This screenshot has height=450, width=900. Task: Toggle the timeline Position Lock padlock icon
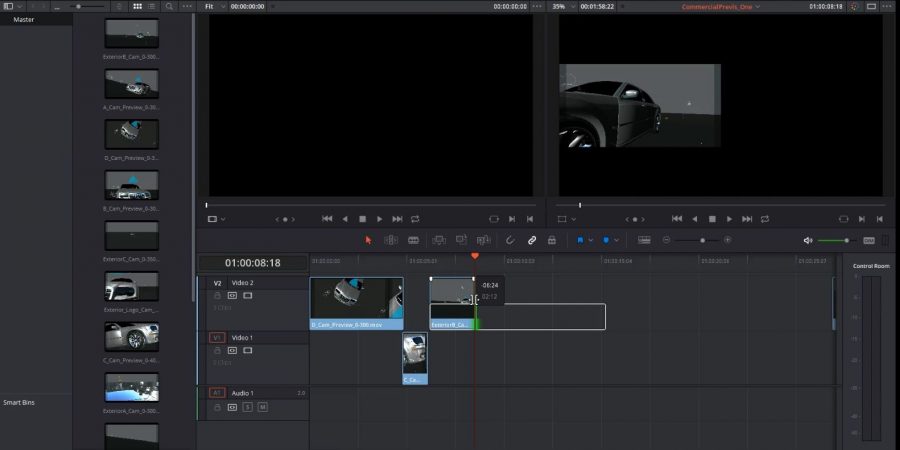pos(553,240)
